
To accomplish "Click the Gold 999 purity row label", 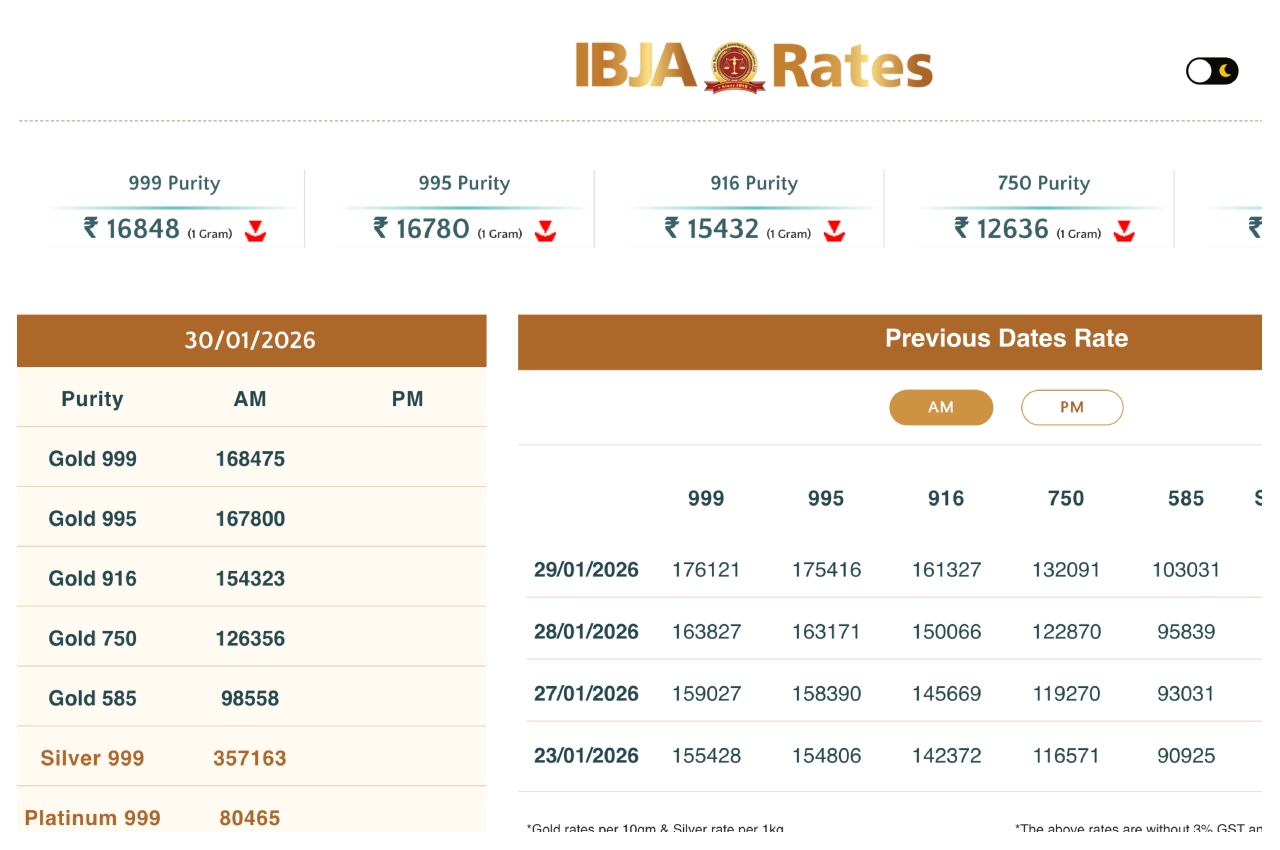I will coord(93,459).
